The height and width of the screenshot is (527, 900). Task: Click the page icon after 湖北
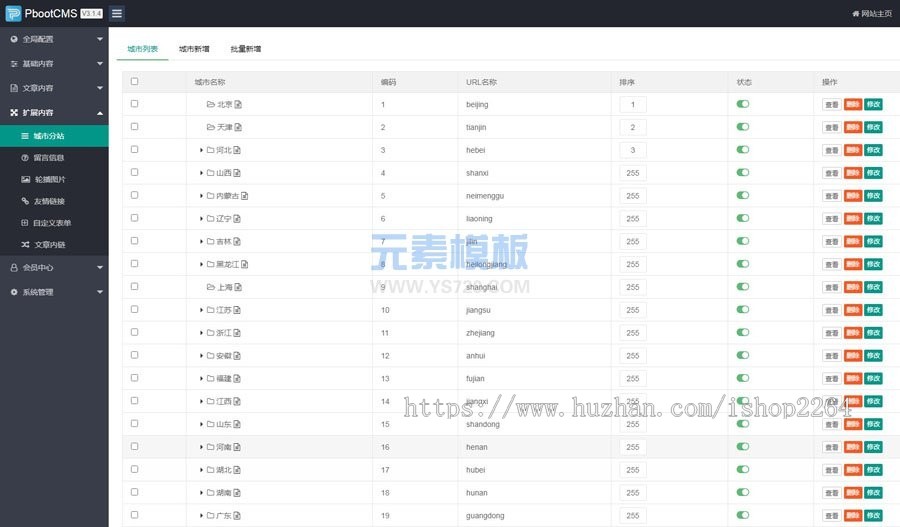pos(237,470)
